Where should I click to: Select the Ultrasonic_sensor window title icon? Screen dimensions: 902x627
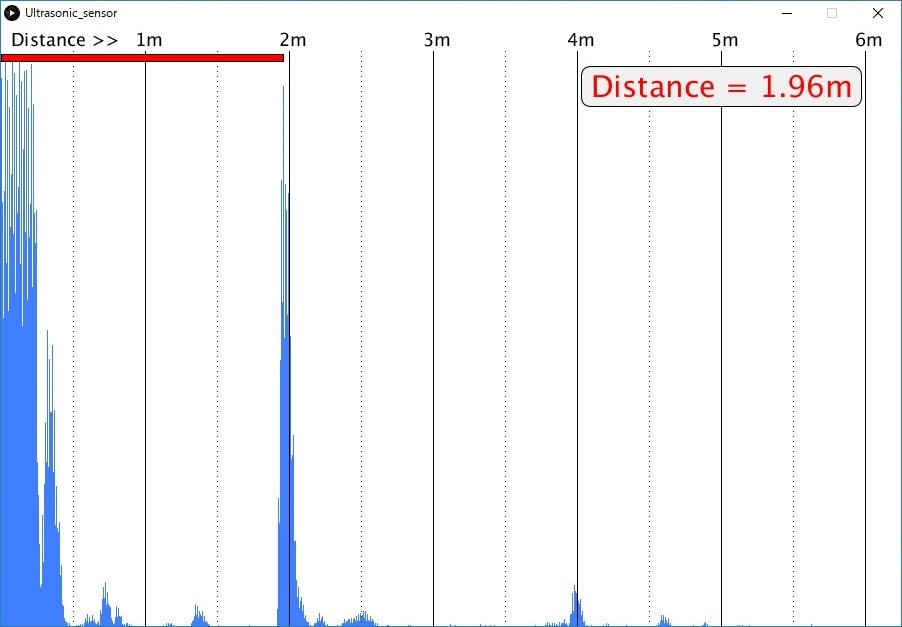11,13
